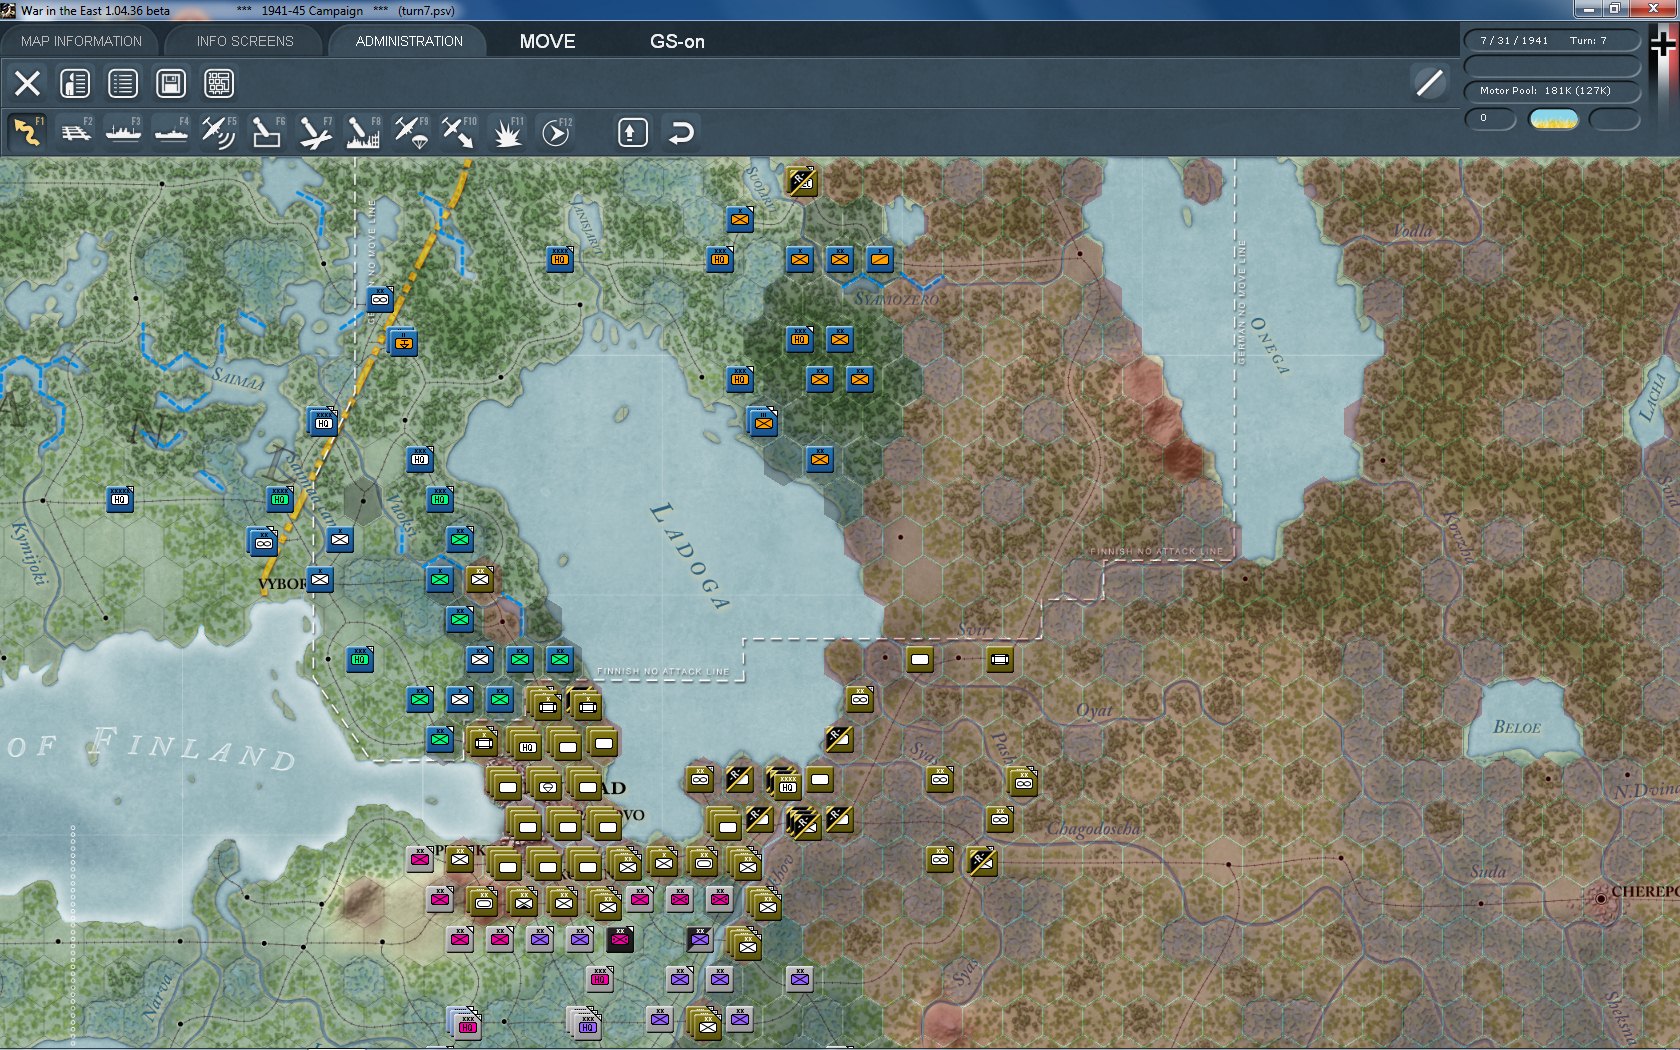
Task: Click the Oyat river label
Action: tap(1094, 711)
